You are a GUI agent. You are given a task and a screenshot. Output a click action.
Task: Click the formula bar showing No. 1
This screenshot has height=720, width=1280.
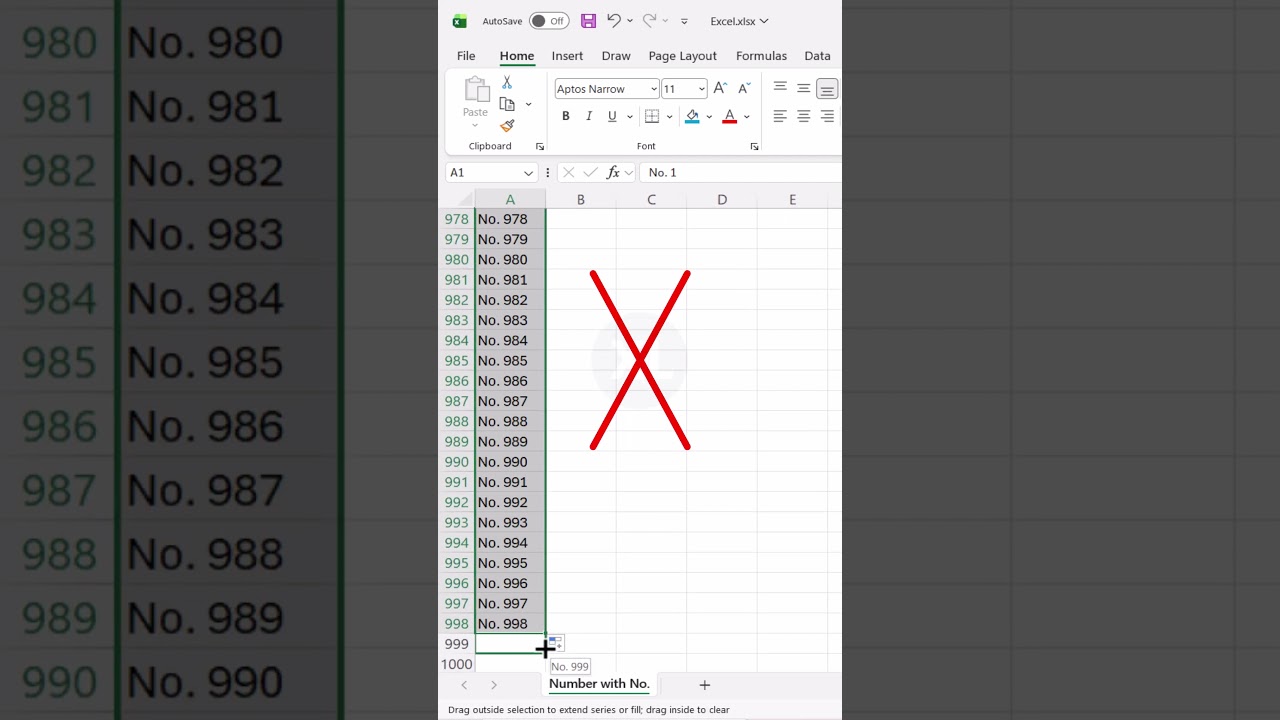tap(740, 172)
